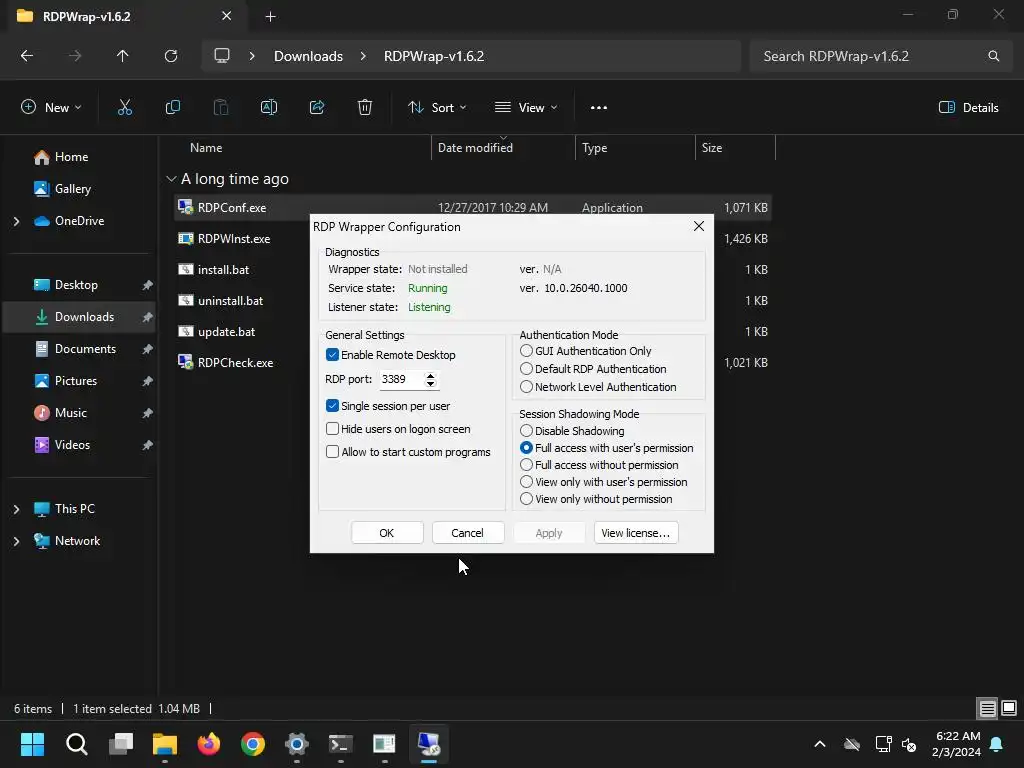The height and width of the screenshot is (768, 1024).
Task: Select the RDPCheck.exe file icon
Action: [185, 362]
